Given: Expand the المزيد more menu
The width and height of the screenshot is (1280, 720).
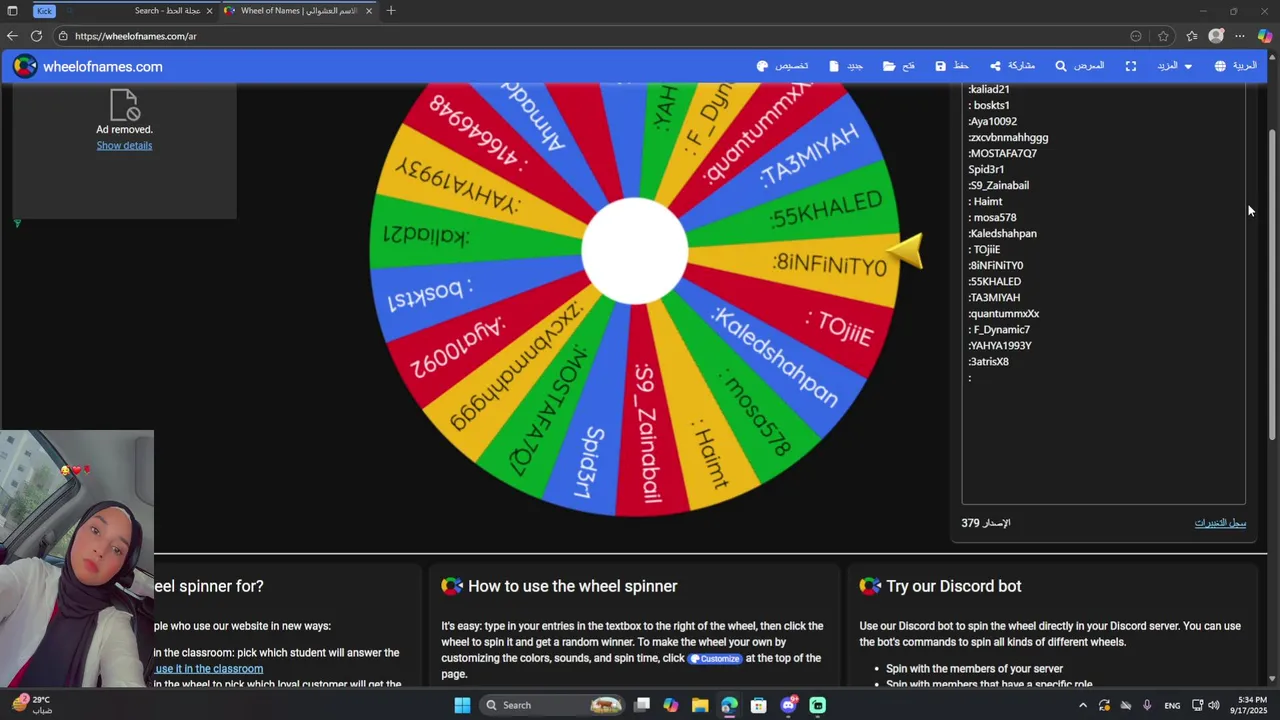Looking at the screenshot, I should (x=1174, y=66).
